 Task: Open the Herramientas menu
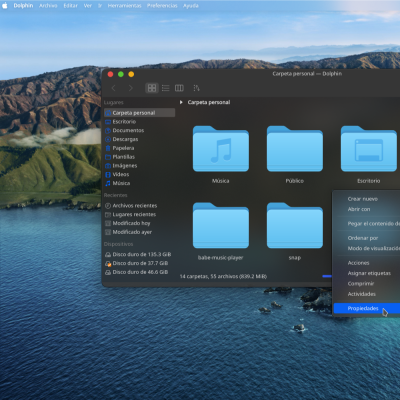(124, 6)
